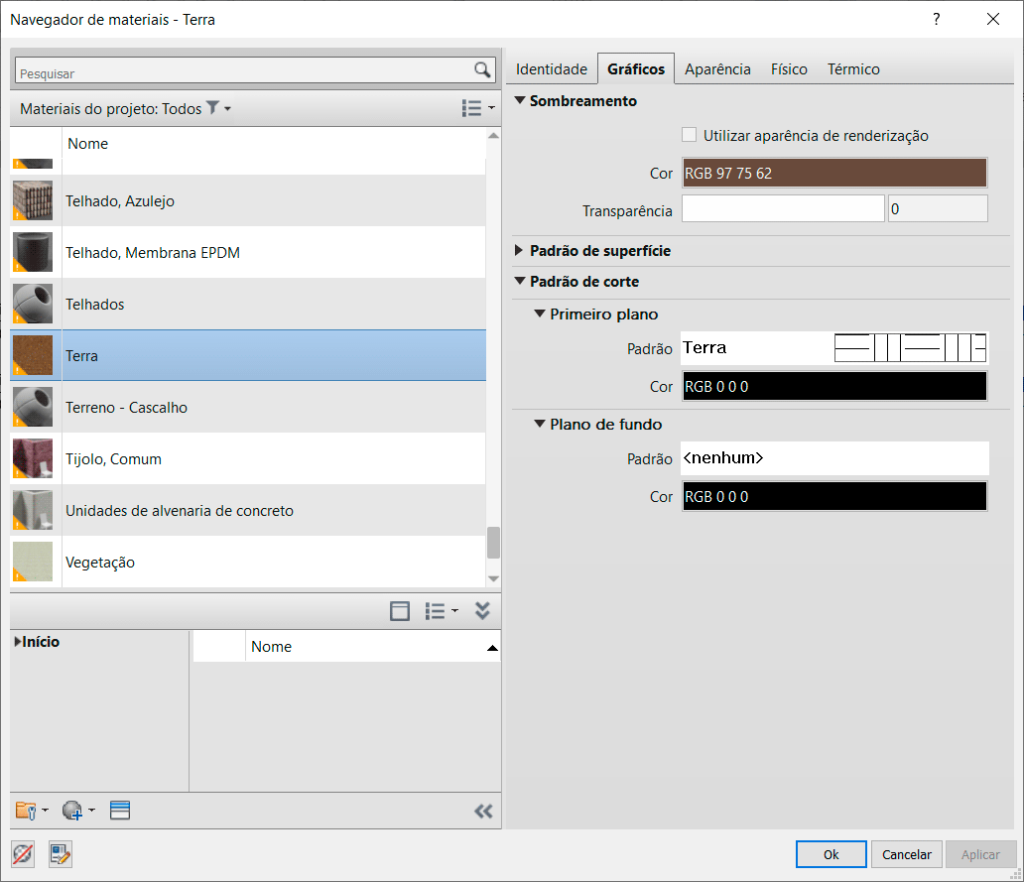Open the asset browser icon
The image size is (1024, 882).
[120, 811]
